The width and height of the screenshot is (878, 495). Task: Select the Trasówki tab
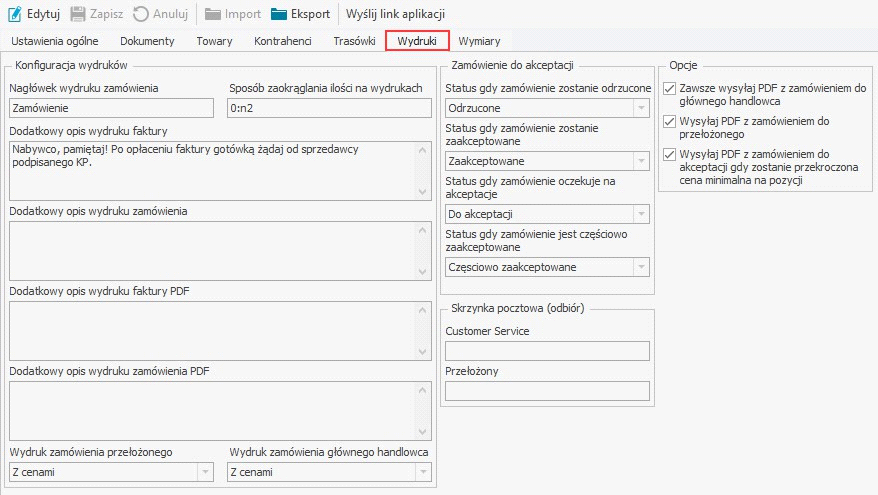(354, 41)
